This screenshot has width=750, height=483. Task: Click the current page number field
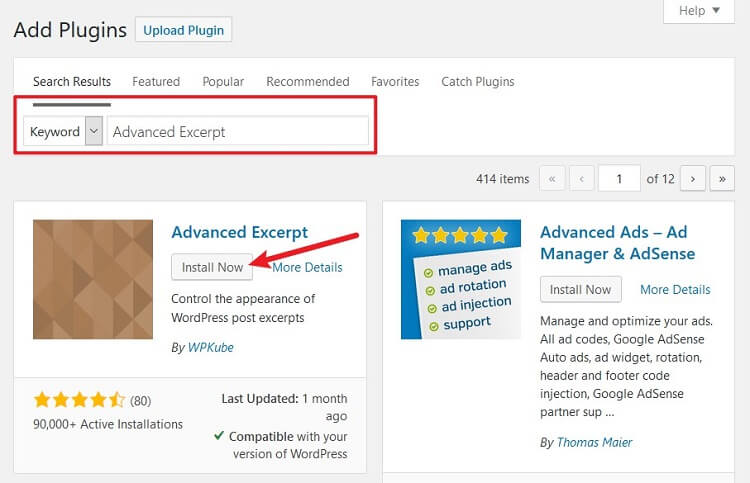click(x=619, y=178)
